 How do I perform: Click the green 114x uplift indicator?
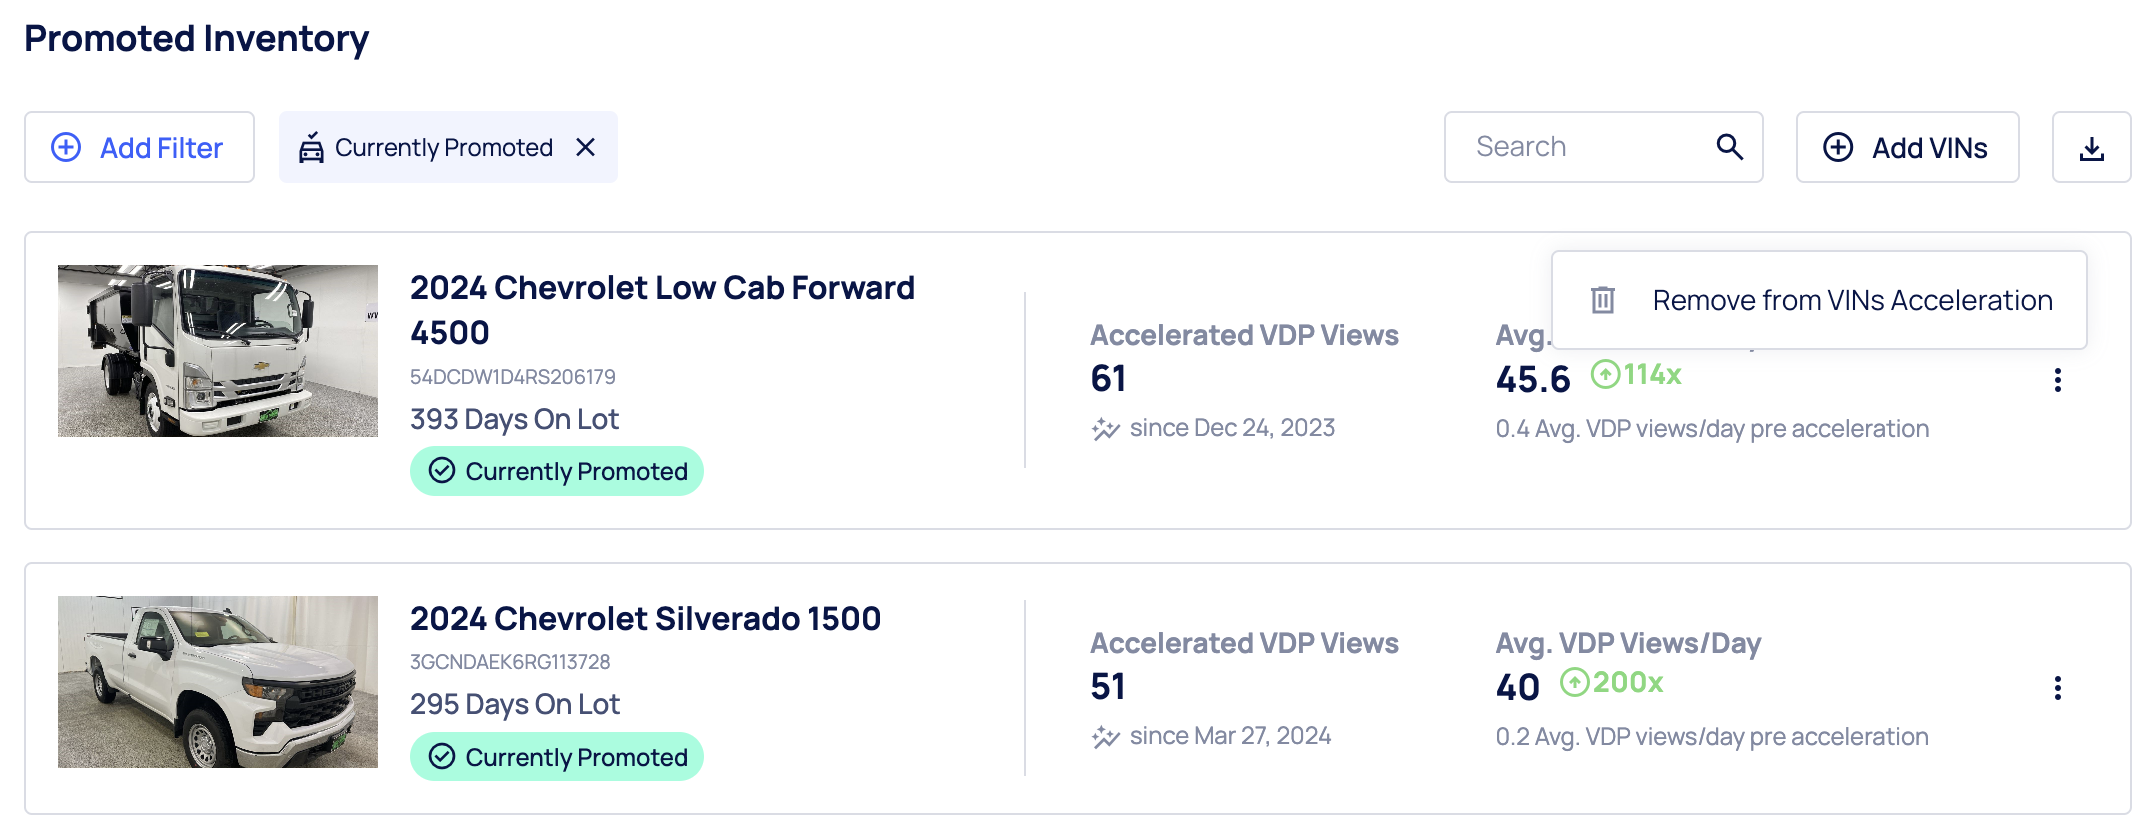(x=1635, y=374)
